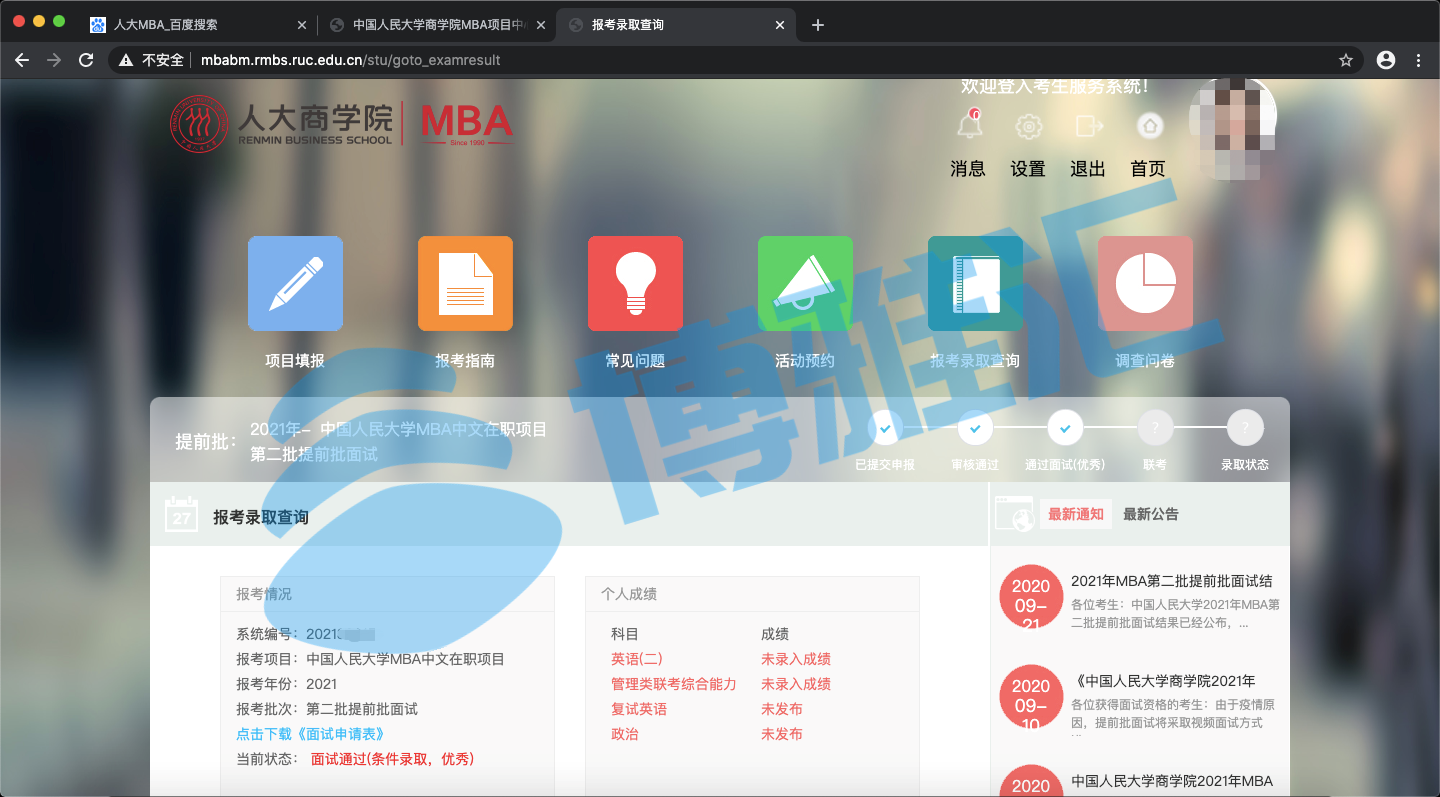This screenshot has height=797, width=1440.
Task: Switch to the 中国人民大学商学院MBA项目 browser tab
Action: click(437, 25)
